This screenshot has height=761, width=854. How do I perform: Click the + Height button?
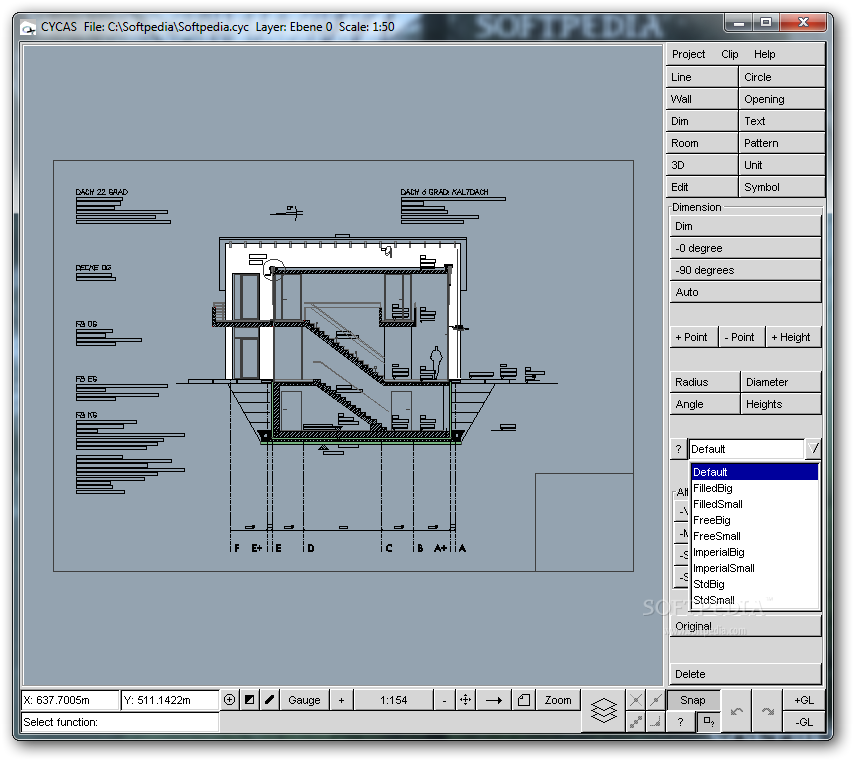point(793,337)
